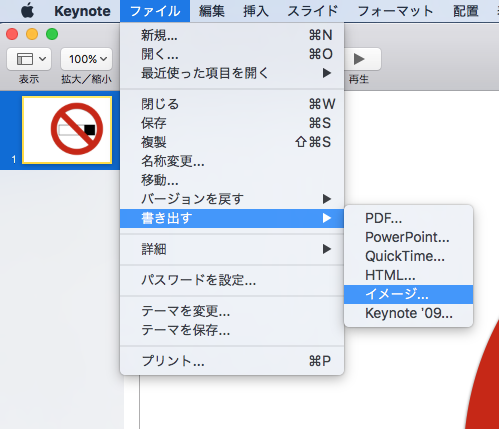Export to Keynote '09...
499x429 pixels.
click(409, 313)
